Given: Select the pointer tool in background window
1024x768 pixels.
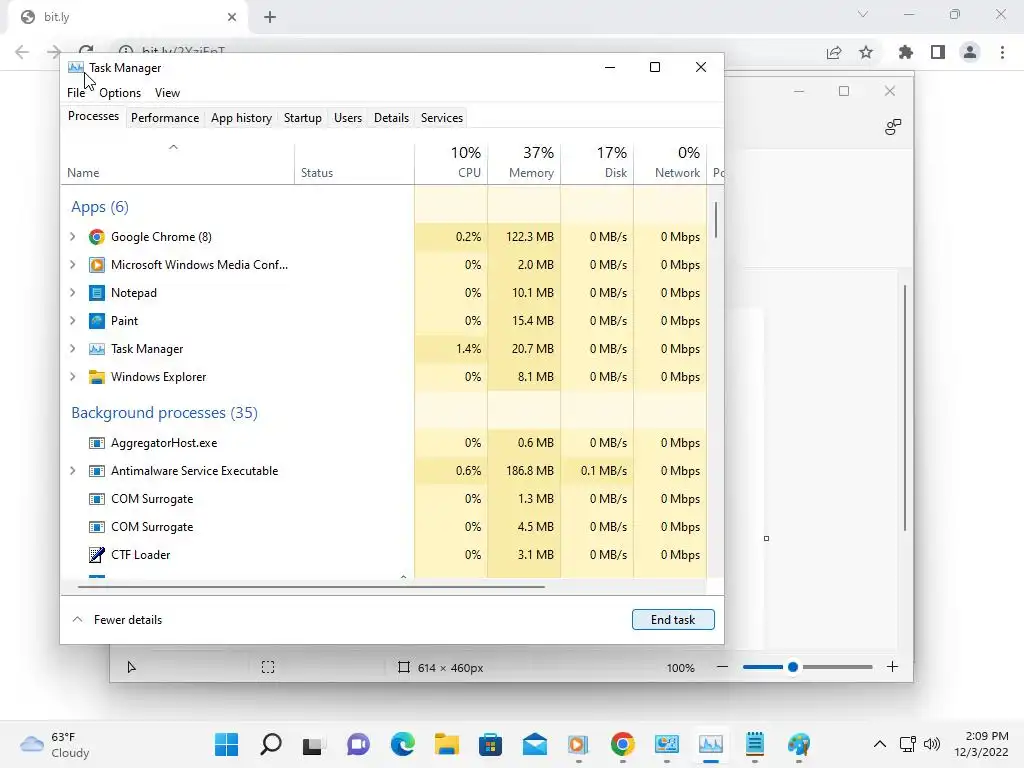Looking at the screenshot, I should (x=131, y=667).
